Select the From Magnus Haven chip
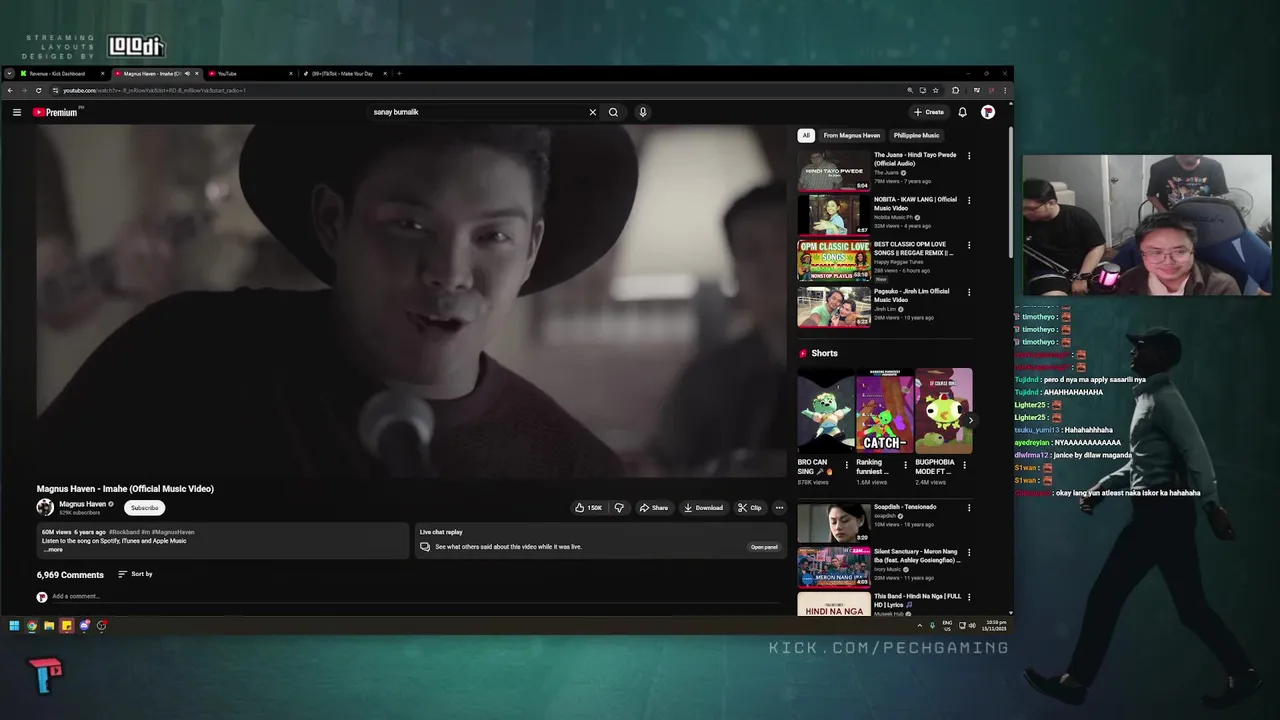The height and width of the screenshot is (720, 1280). click(x=852, y=135)
